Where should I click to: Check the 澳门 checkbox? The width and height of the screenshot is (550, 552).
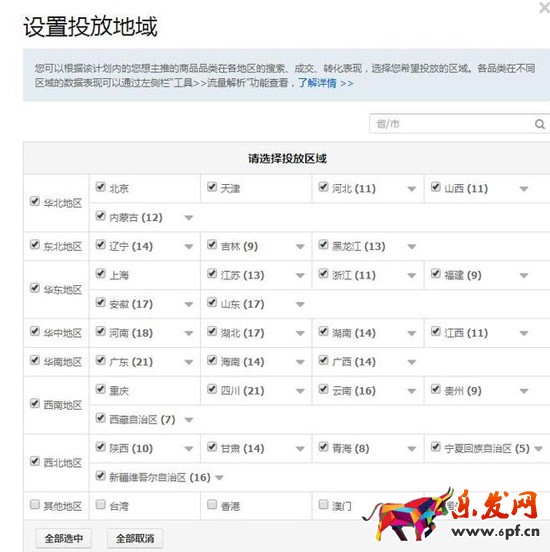point(324,504)
